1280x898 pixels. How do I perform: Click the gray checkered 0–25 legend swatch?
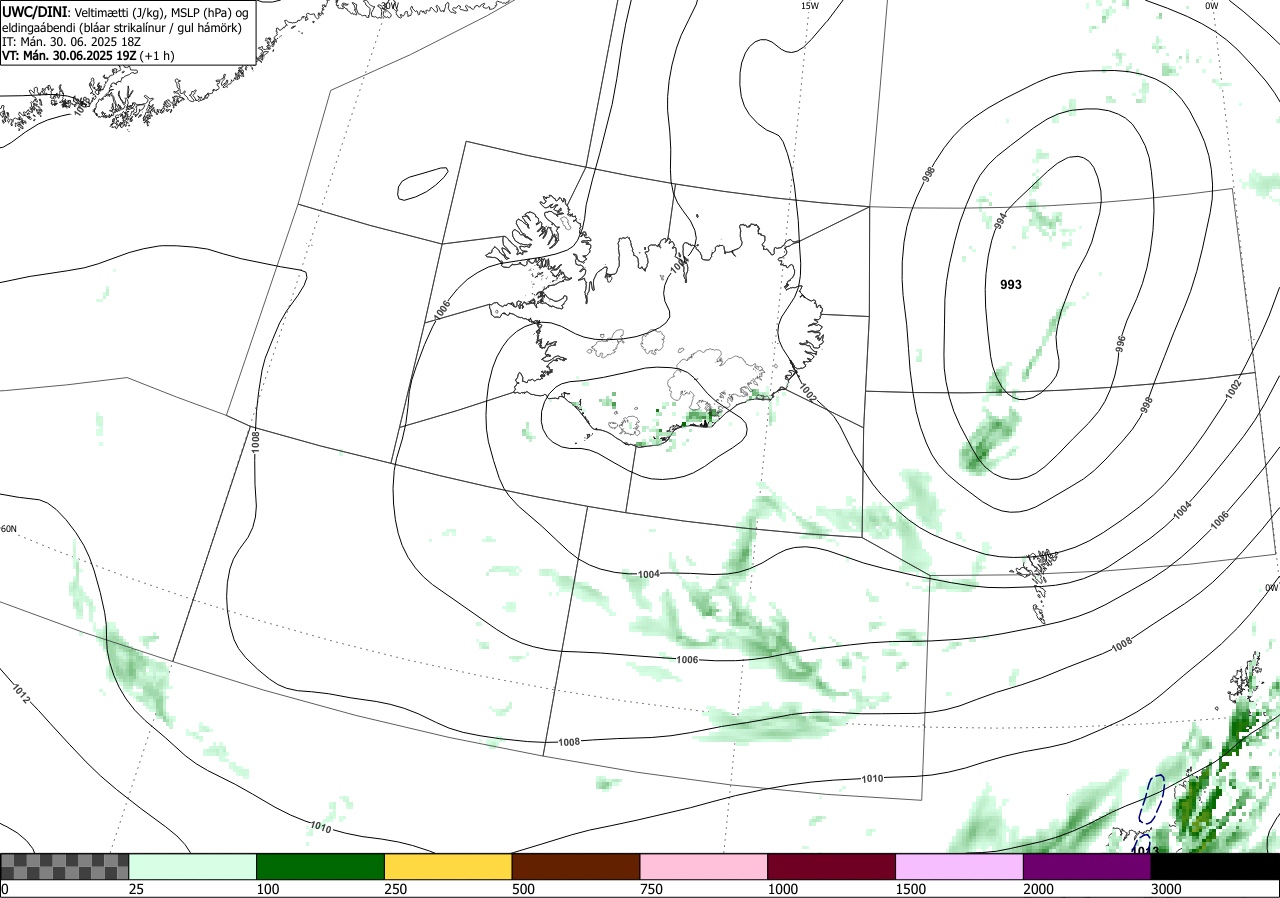65,866
